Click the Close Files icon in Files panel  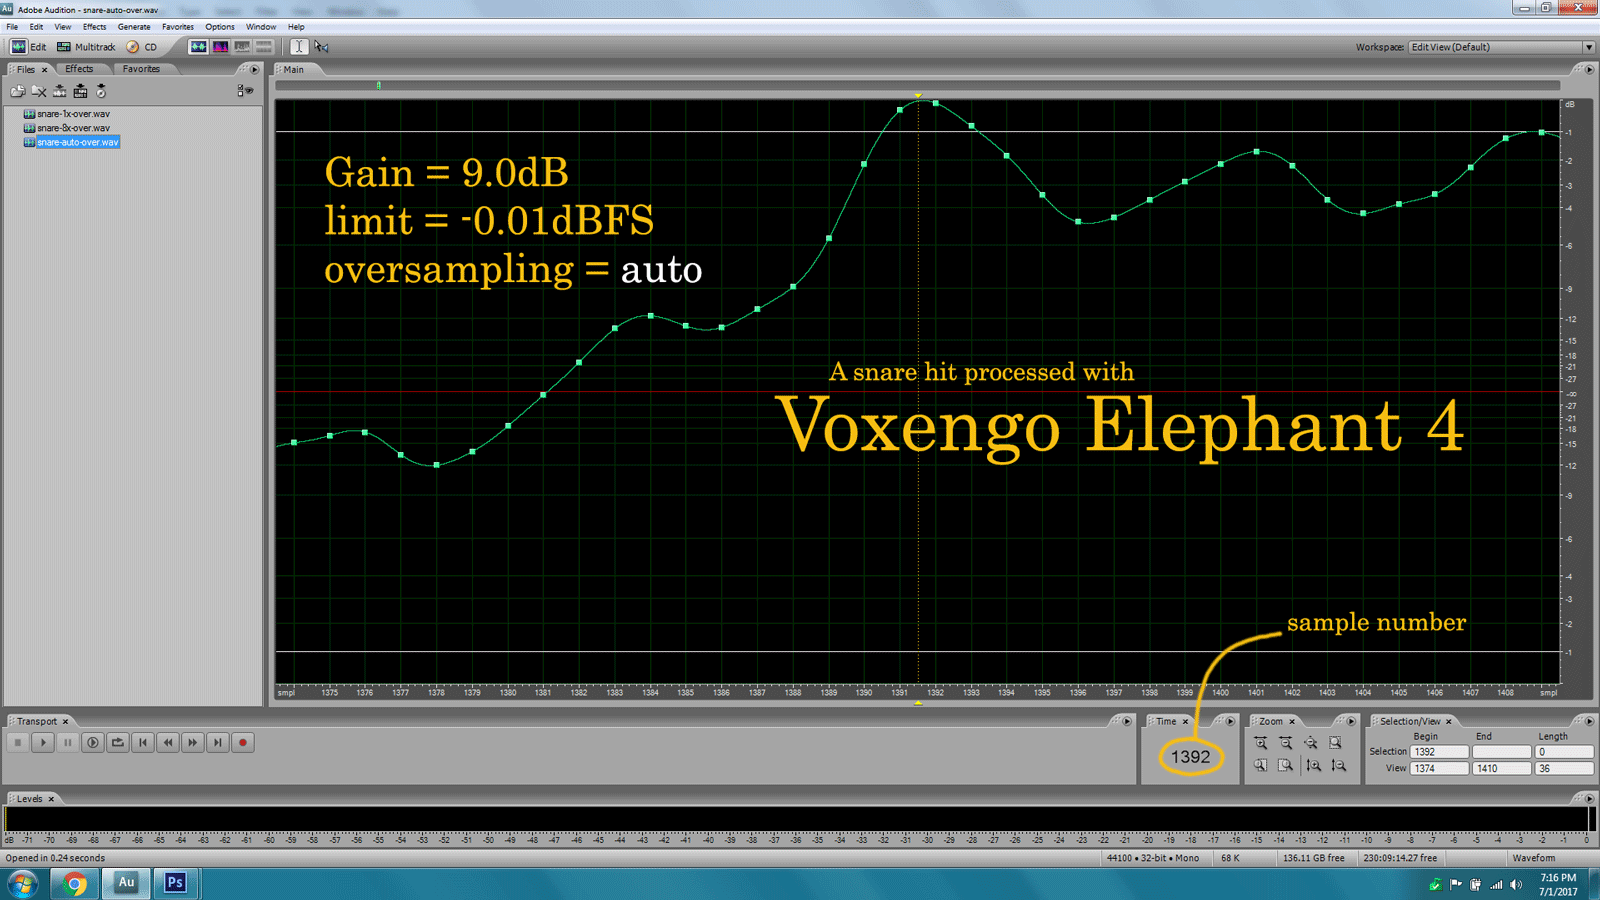point(39,91)
